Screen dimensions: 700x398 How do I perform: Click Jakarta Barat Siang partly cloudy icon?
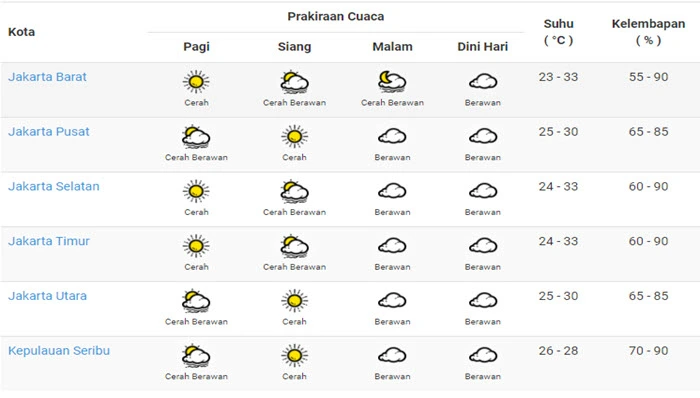[294, 82]
